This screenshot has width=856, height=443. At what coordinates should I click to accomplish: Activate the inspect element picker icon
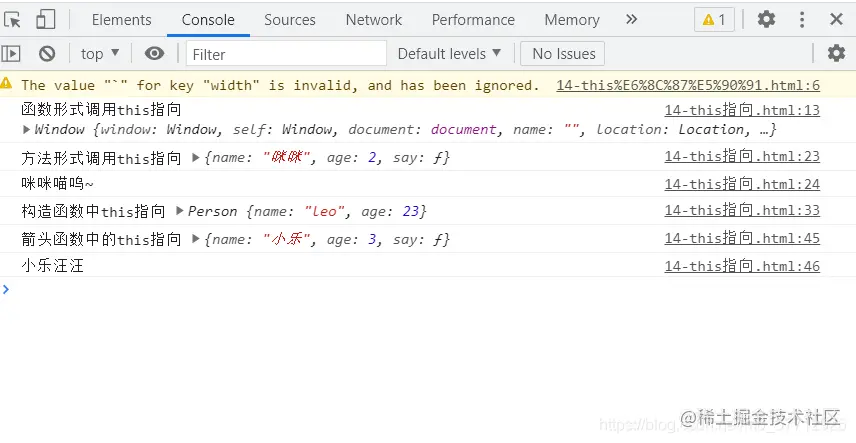tap(12, 20)
